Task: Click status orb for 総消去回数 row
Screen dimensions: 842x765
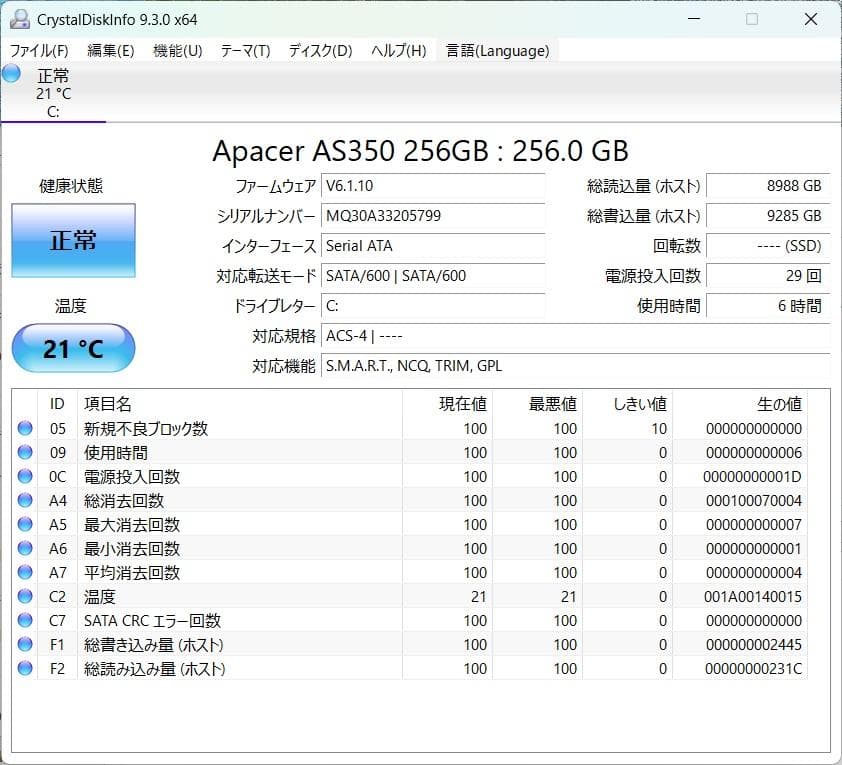Action: tap(25, 500)
